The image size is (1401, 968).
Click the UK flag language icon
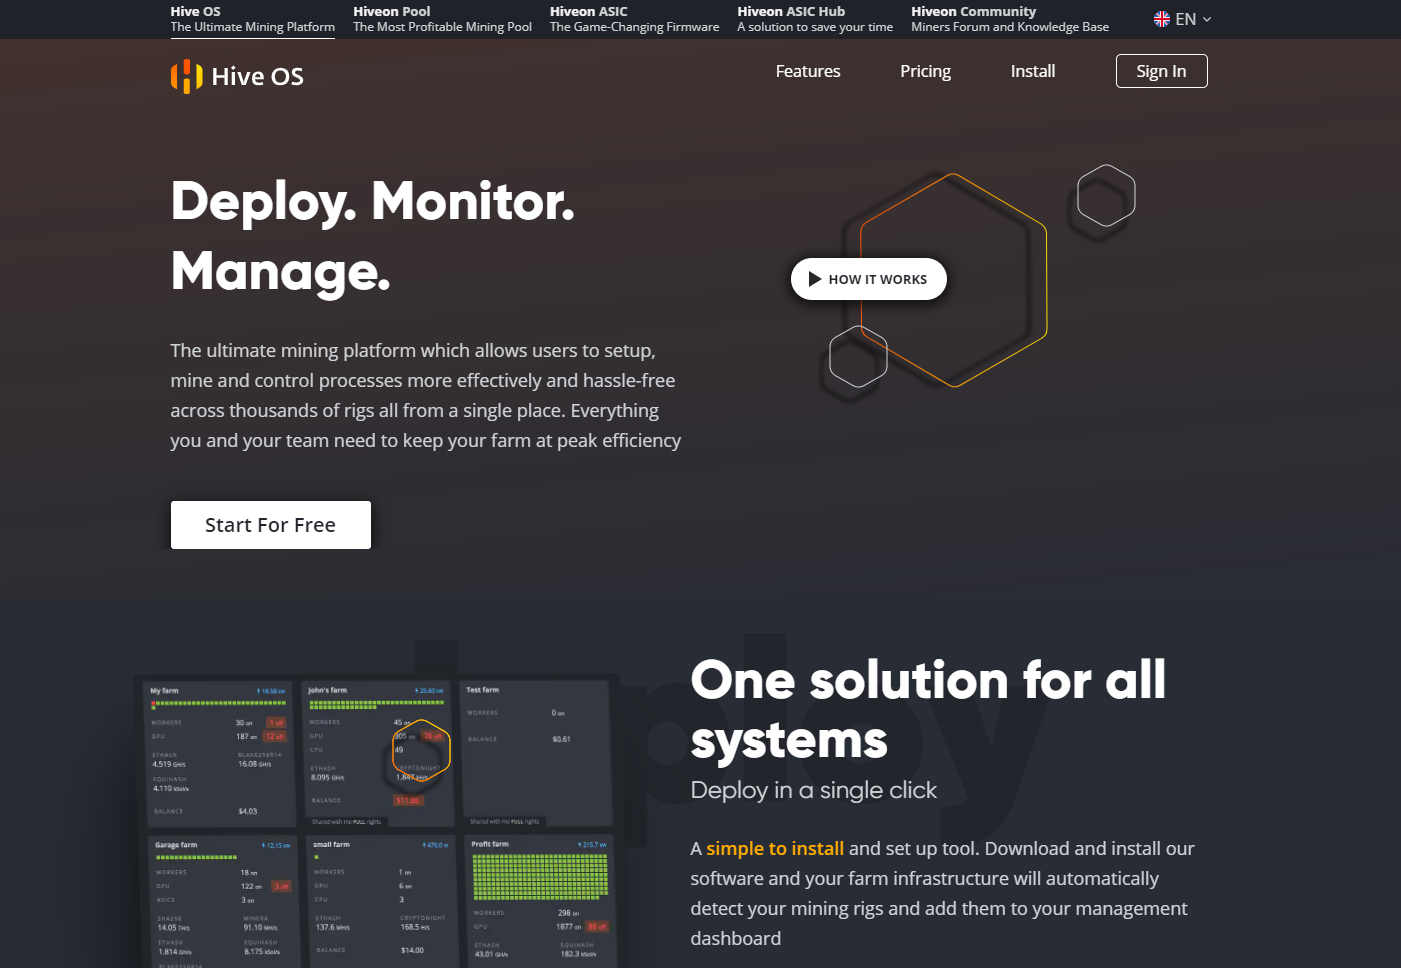(x=1161, y=19)
